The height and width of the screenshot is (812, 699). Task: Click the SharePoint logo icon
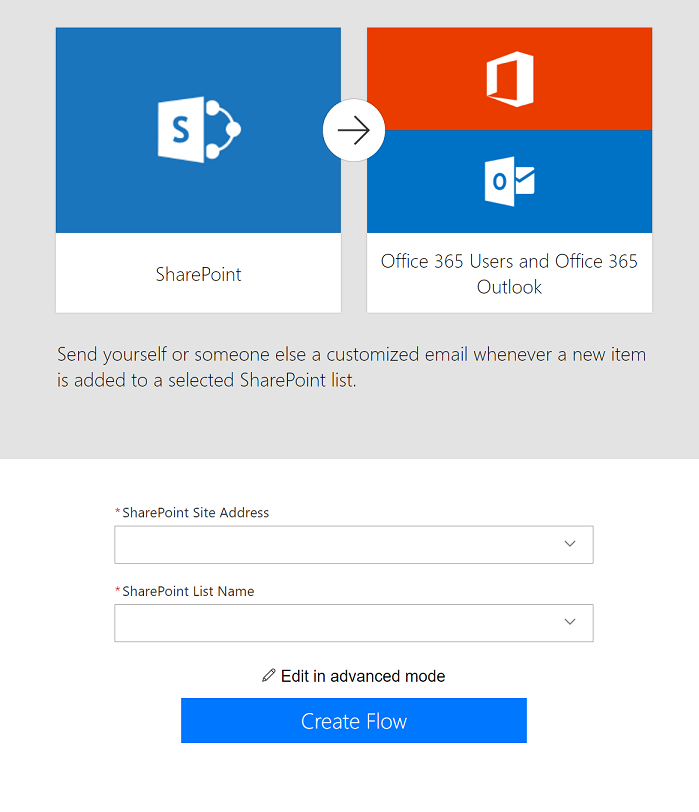tap(199, 129)
